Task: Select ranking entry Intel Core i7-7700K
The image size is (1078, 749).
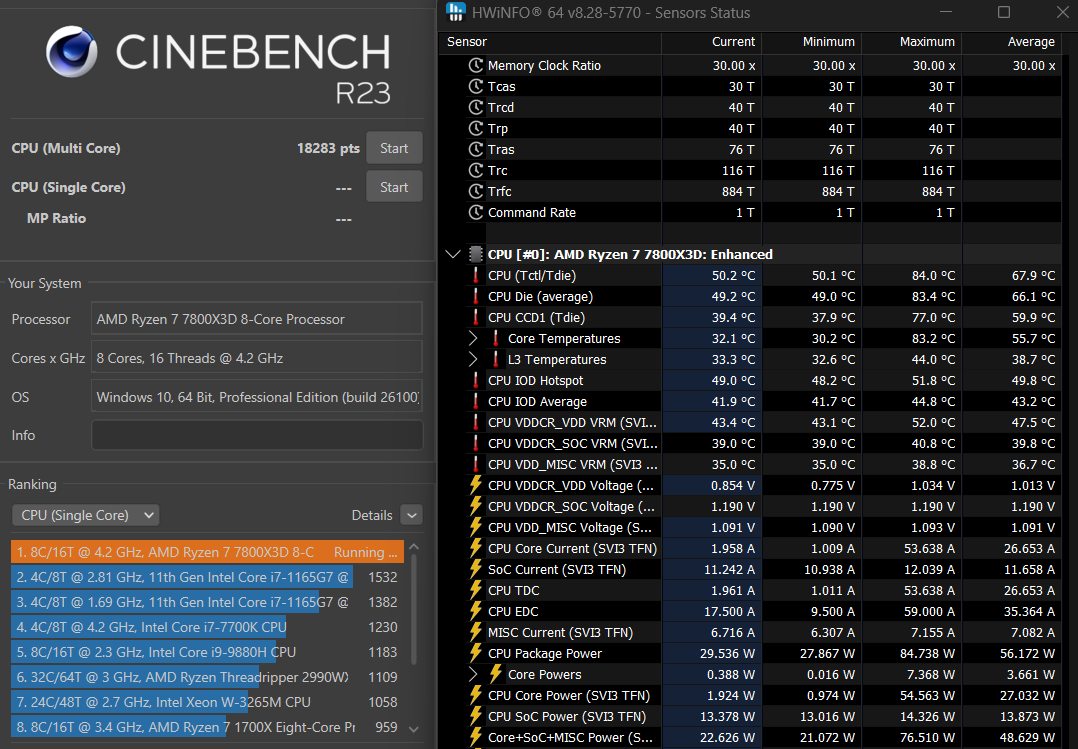Action: pyautogui.click(x=208, y=627)
